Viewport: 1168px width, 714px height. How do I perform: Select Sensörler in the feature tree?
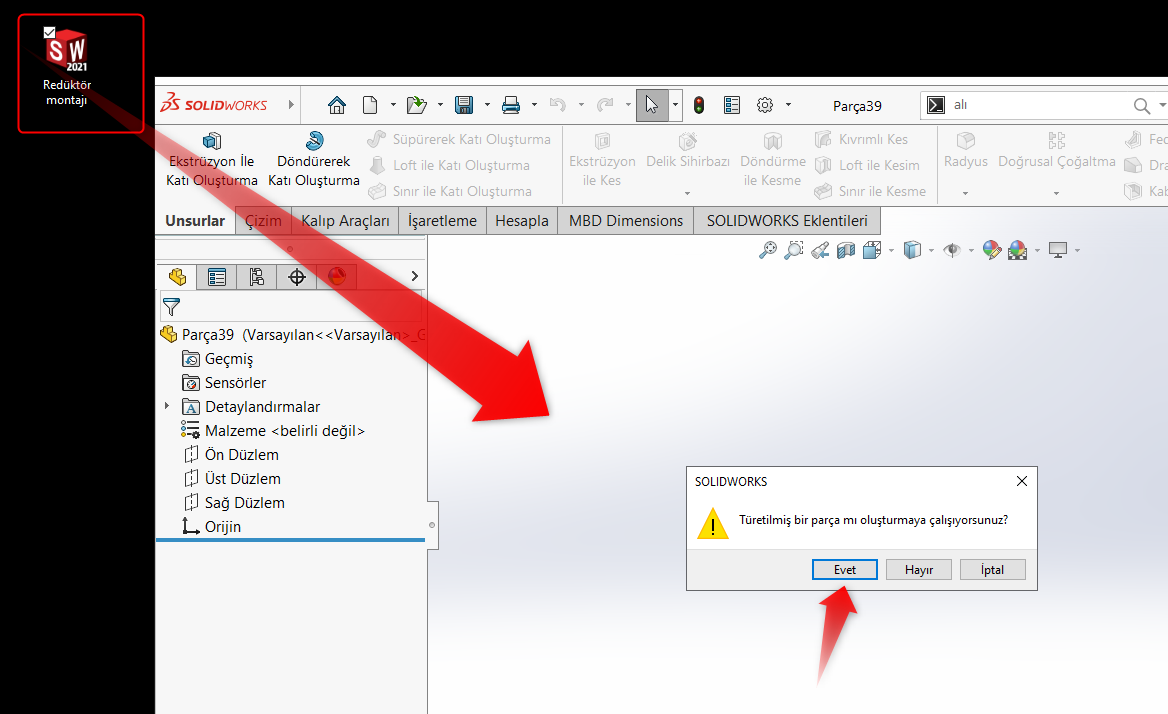[x=223, y=383]
